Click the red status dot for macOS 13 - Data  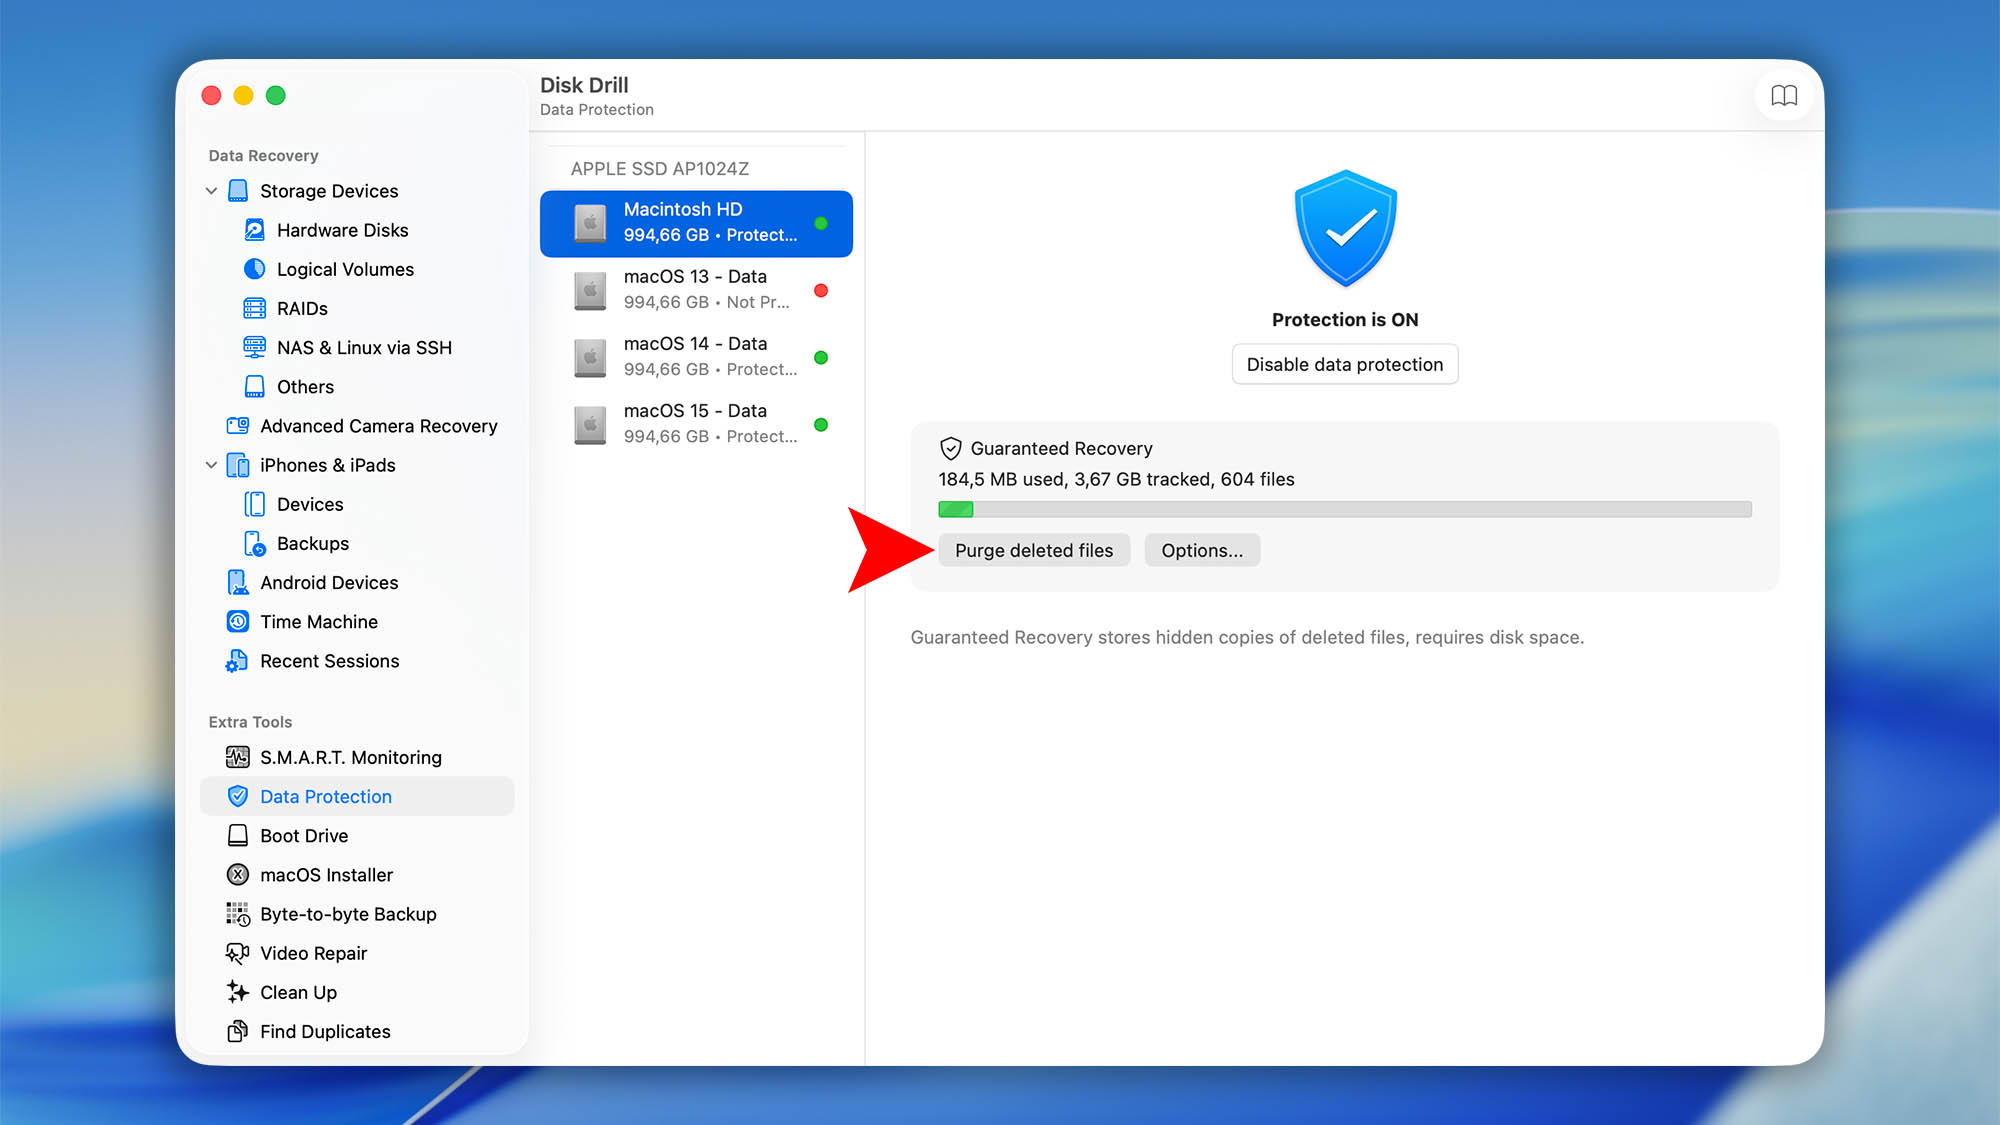click(x=821, y=291)
